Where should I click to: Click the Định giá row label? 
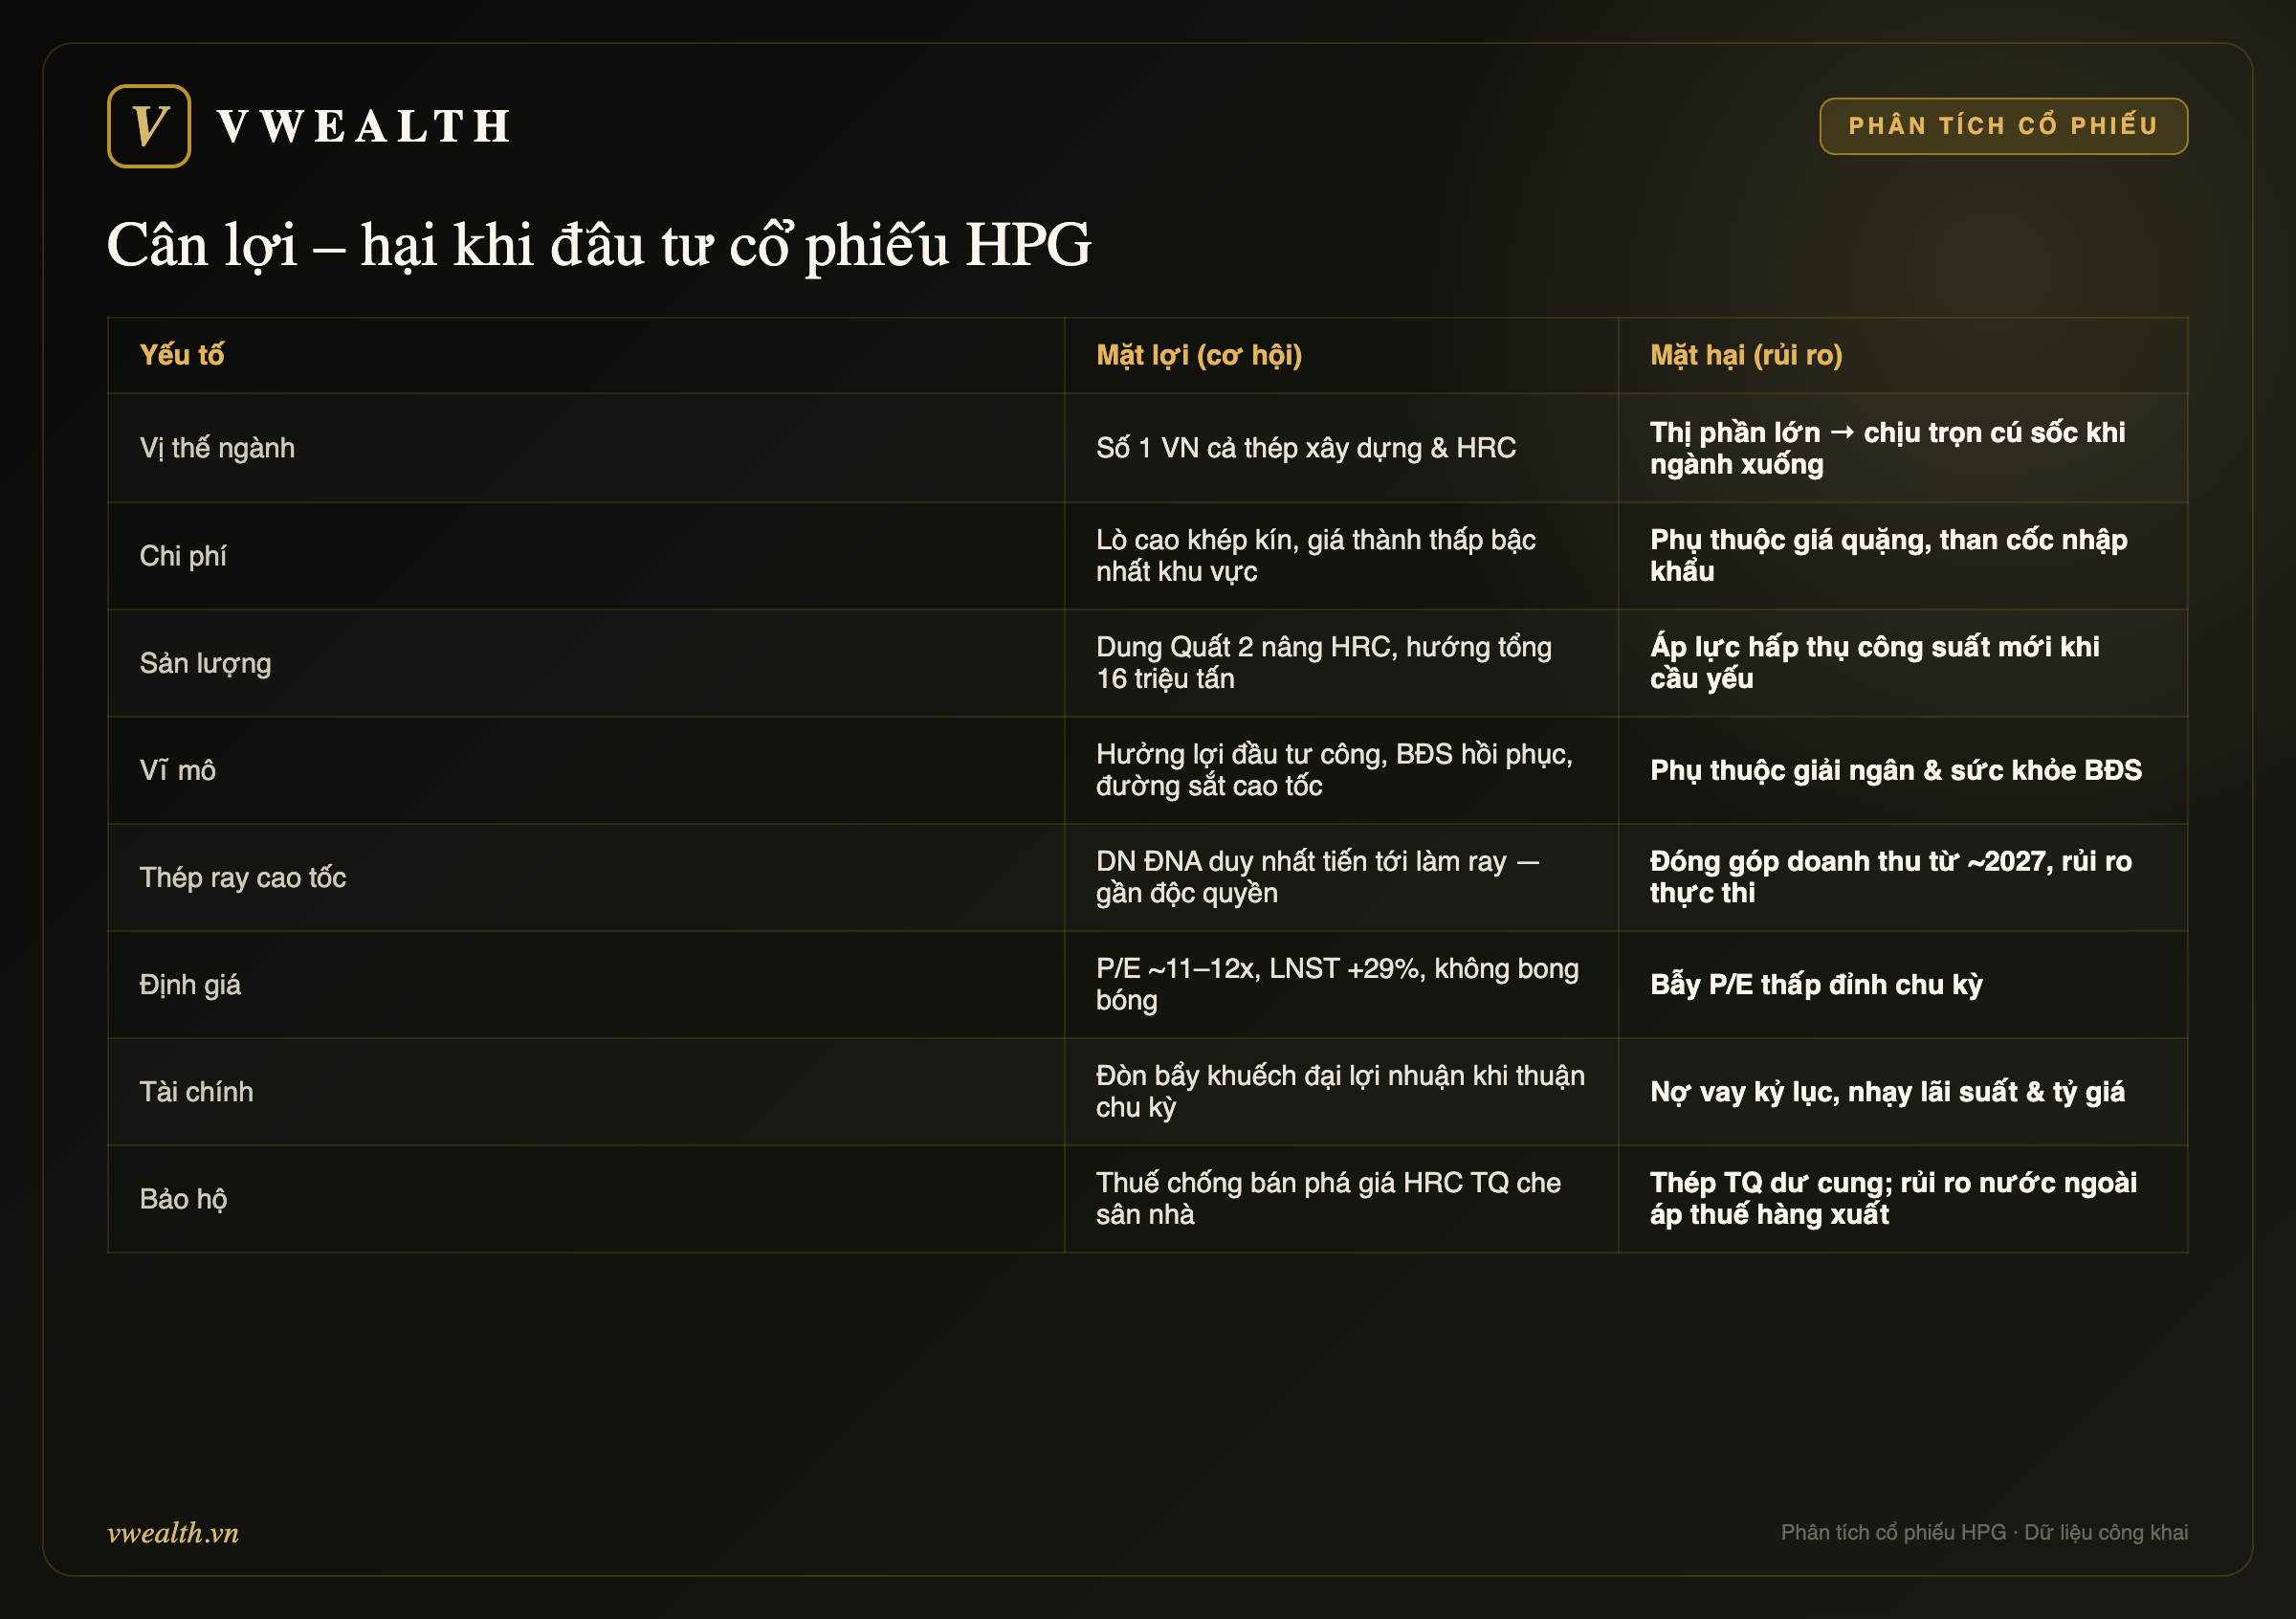[190, 984]
